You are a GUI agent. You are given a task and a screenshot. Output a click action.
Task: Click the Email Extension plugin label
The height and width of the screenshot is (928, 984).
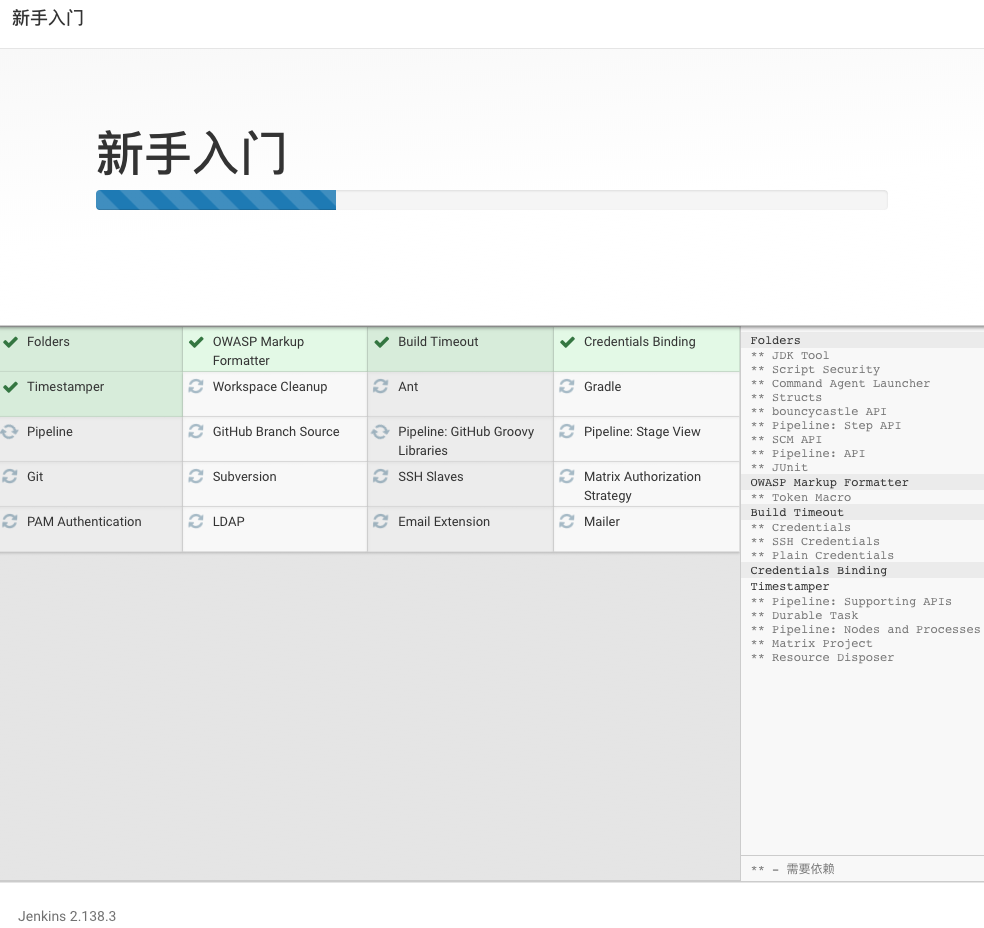pos(444,522)
